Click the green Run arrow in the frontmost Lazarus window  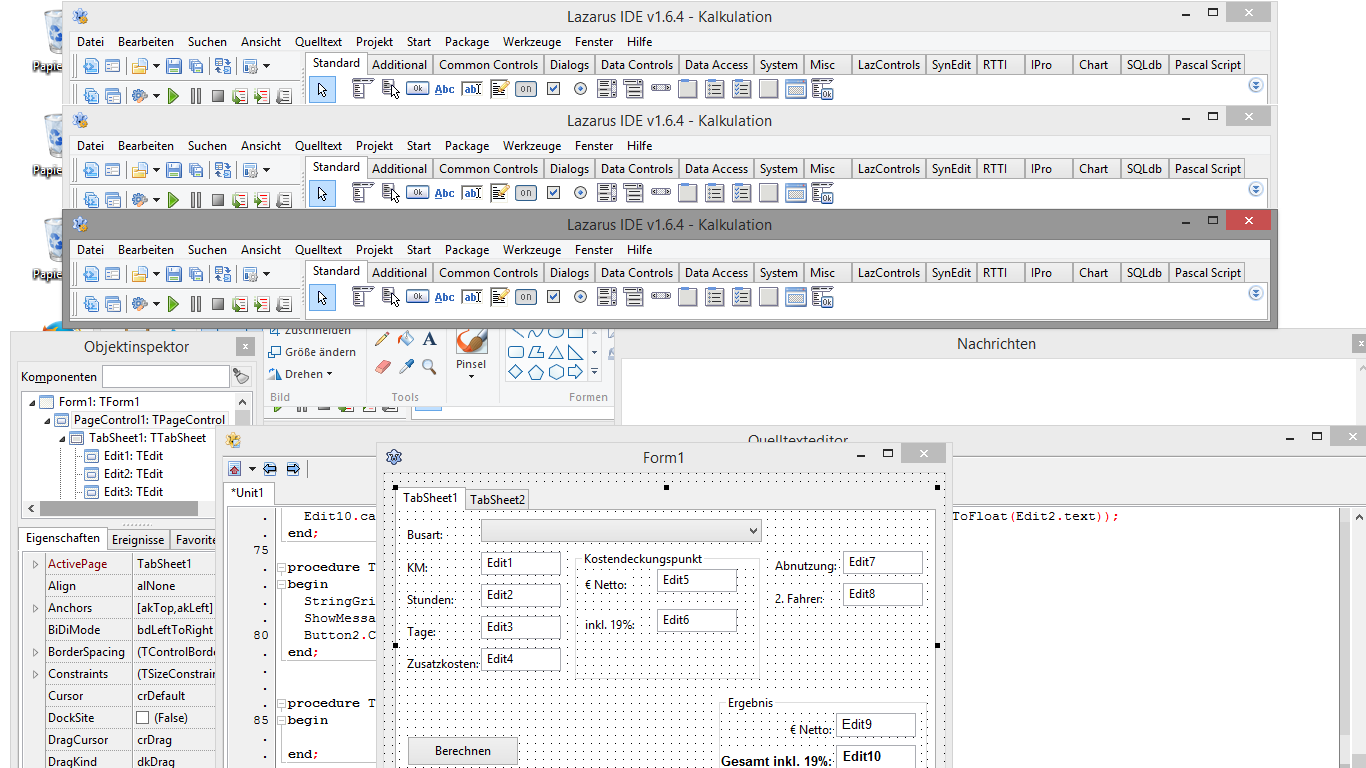173,304
